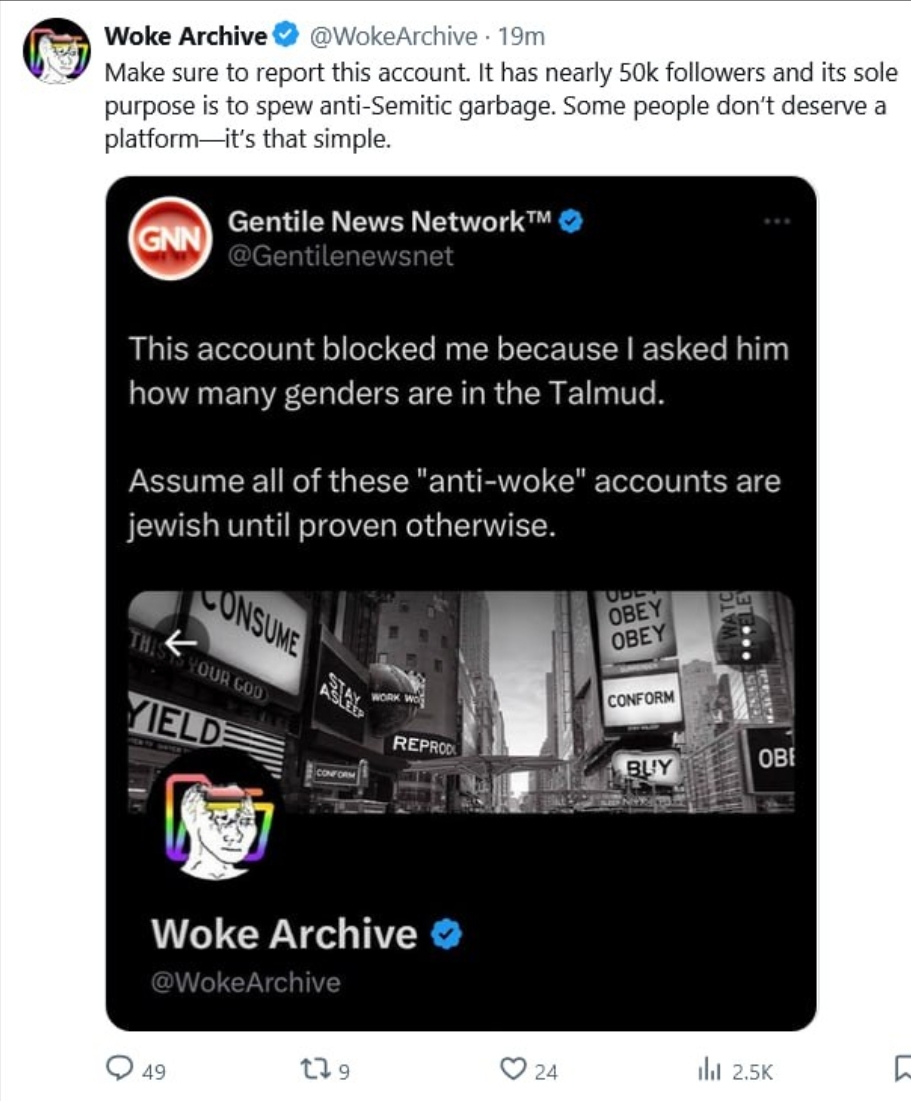This screenshot has height=1101, width=911.
Task: Open three-dot menu on quoted post
Action: tap(777, 221)
